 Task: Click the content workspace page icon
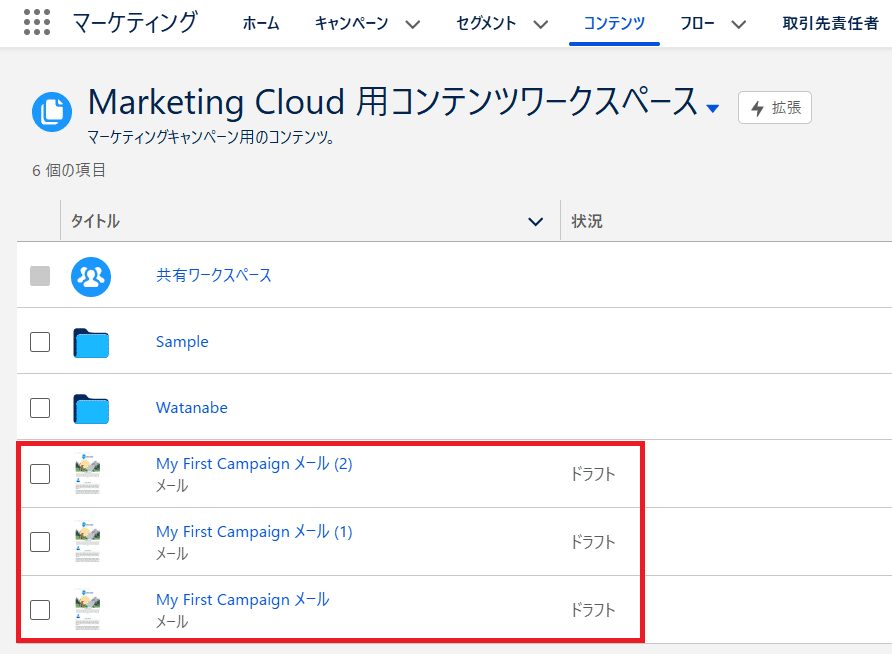[52, 111]
